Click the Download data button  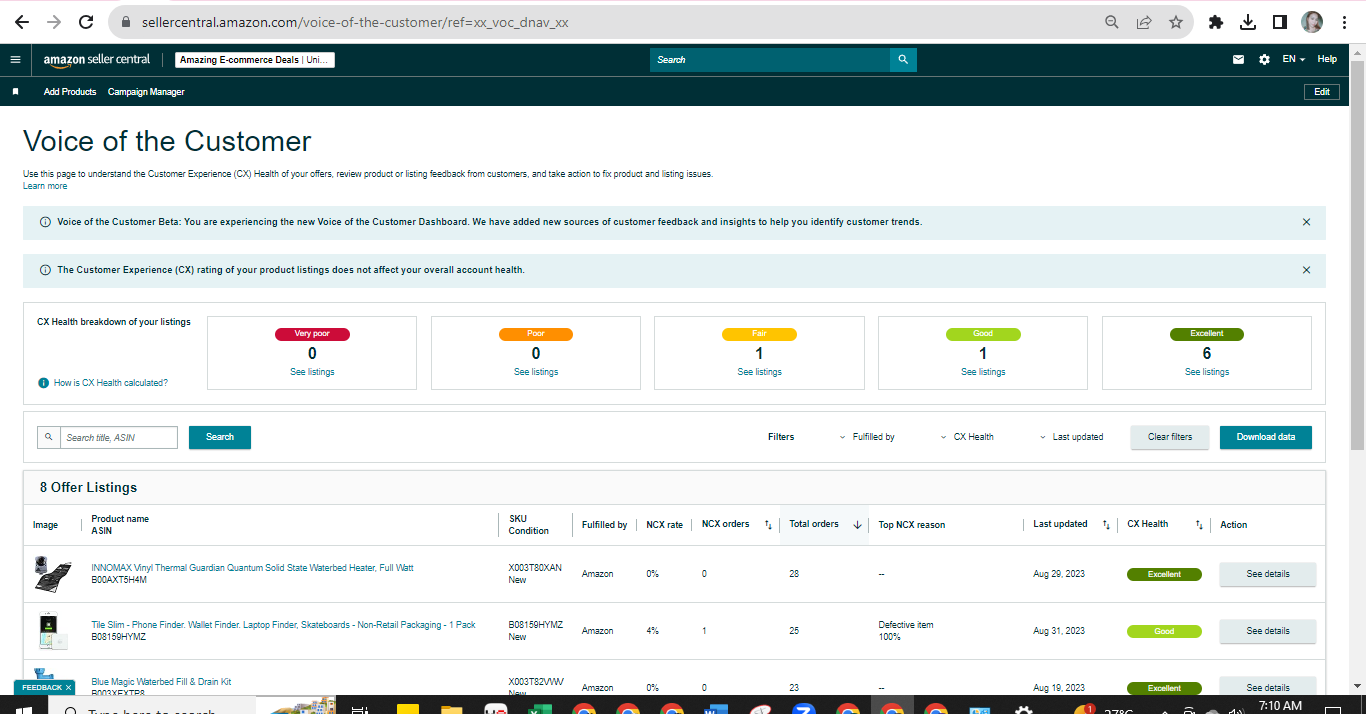coord(1265,437)
